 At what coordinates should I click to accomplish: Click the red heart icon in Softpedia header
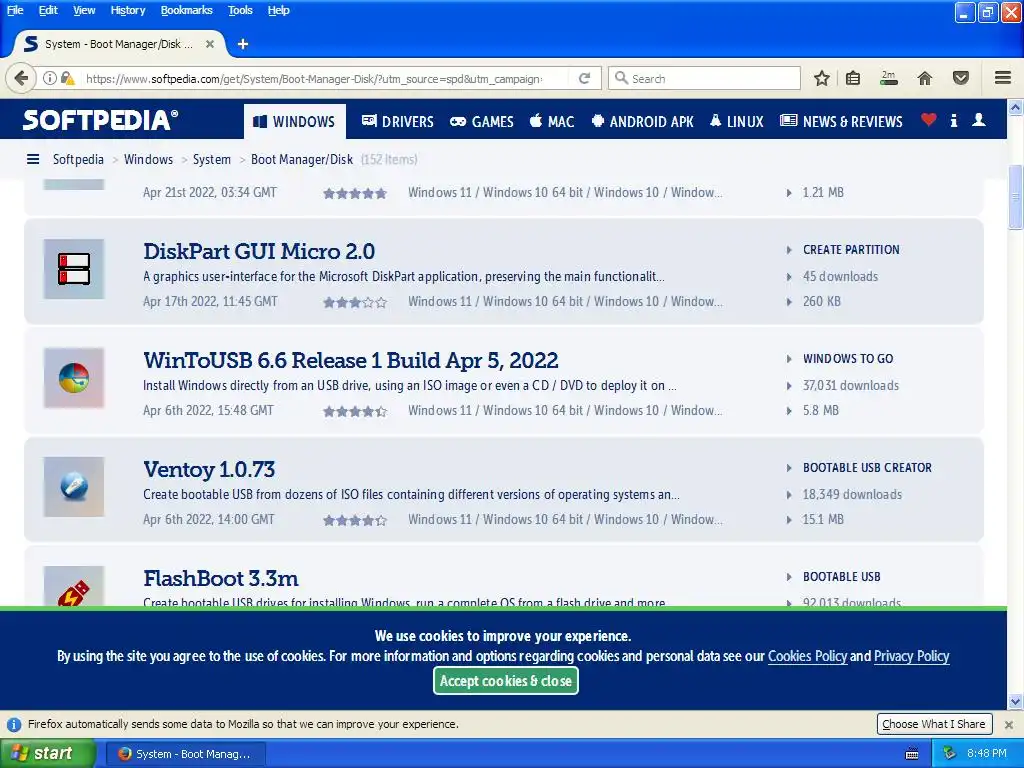point(929,120)
